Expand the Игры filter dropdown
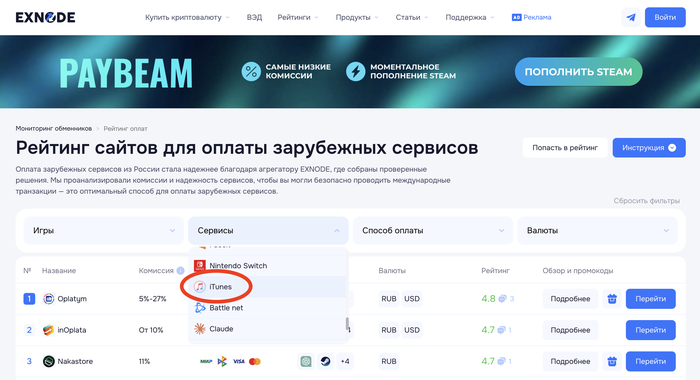 tap(104, 230)
